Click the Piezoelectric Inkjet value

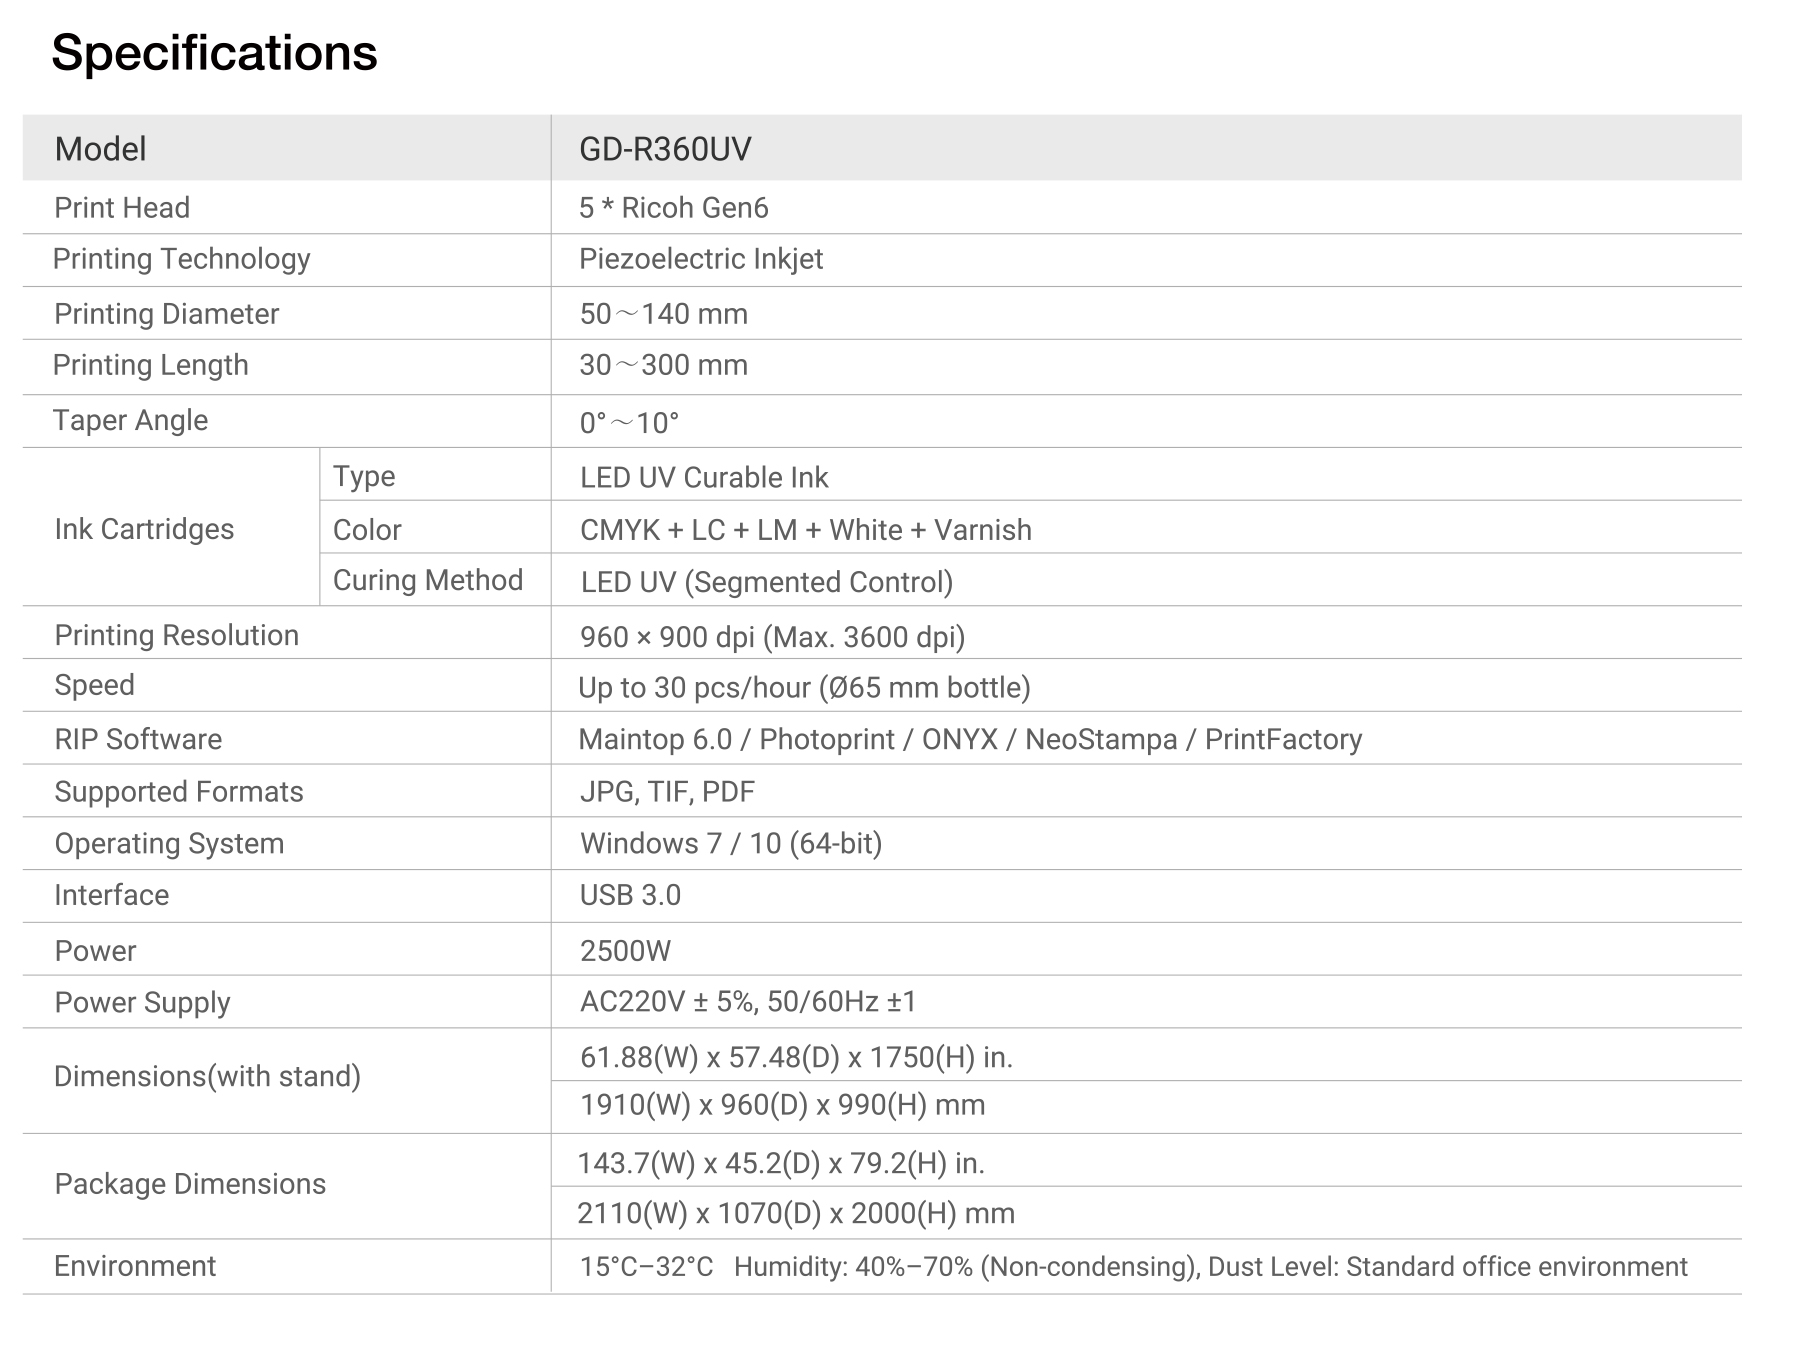[x=700, y=259]
